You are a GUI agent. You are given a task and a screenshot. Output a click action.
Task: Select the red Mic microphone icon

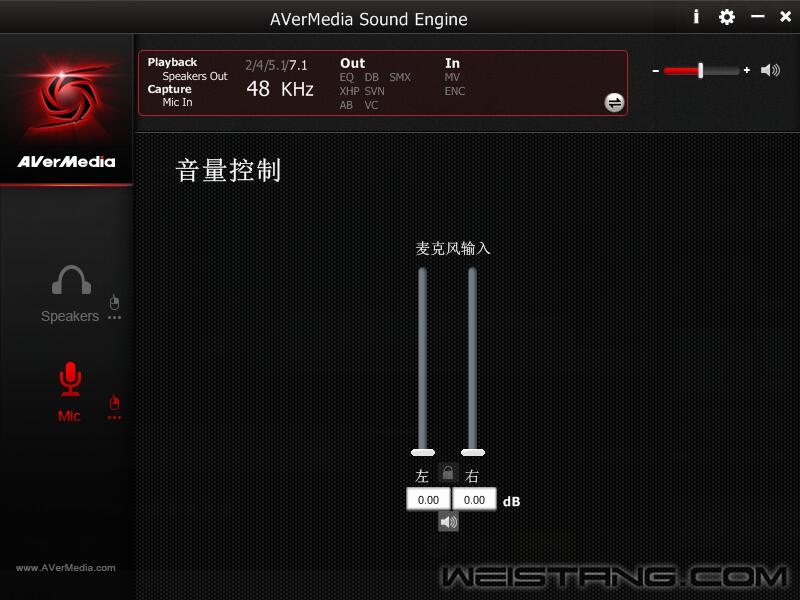pos(70,379)
